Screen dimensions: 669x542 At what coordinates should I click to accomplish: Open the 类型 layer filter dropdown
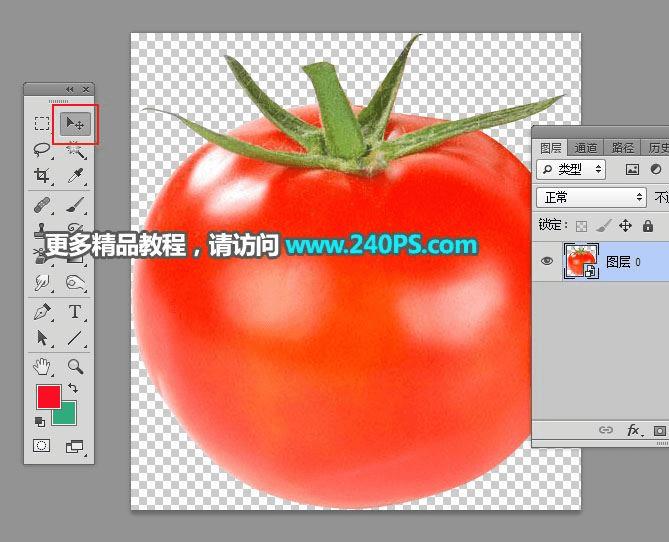click(x=571, y=169)
